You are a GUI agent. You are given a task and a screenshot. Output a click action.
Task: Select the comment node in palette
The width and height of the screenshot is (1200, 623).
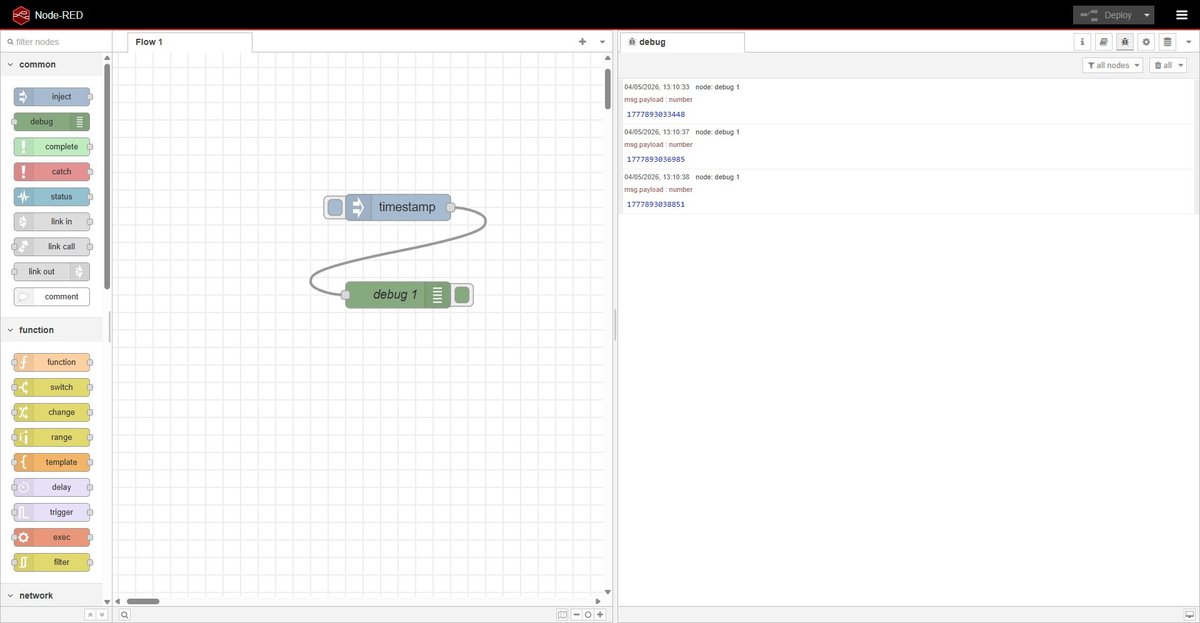(52, 296)
